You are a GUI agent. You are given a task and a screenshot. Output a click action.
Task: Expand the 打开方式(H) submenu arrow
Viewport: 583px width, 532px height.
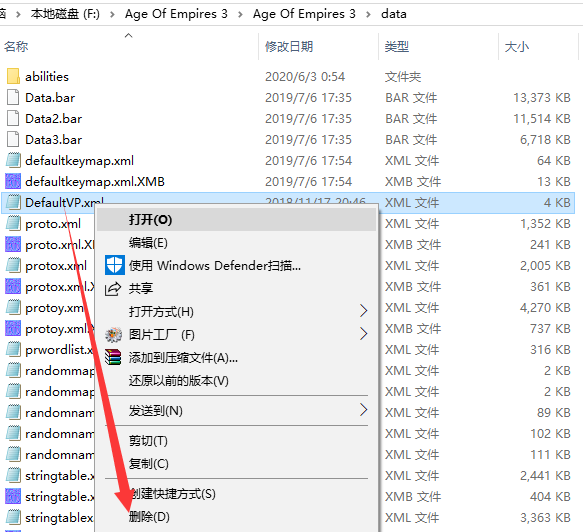tap(364, 311)
